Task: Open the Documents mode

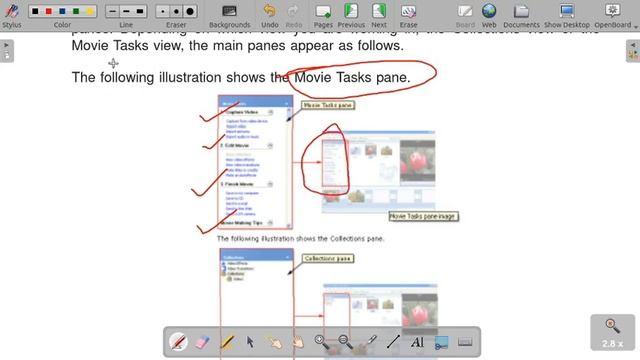Action: 521,16
